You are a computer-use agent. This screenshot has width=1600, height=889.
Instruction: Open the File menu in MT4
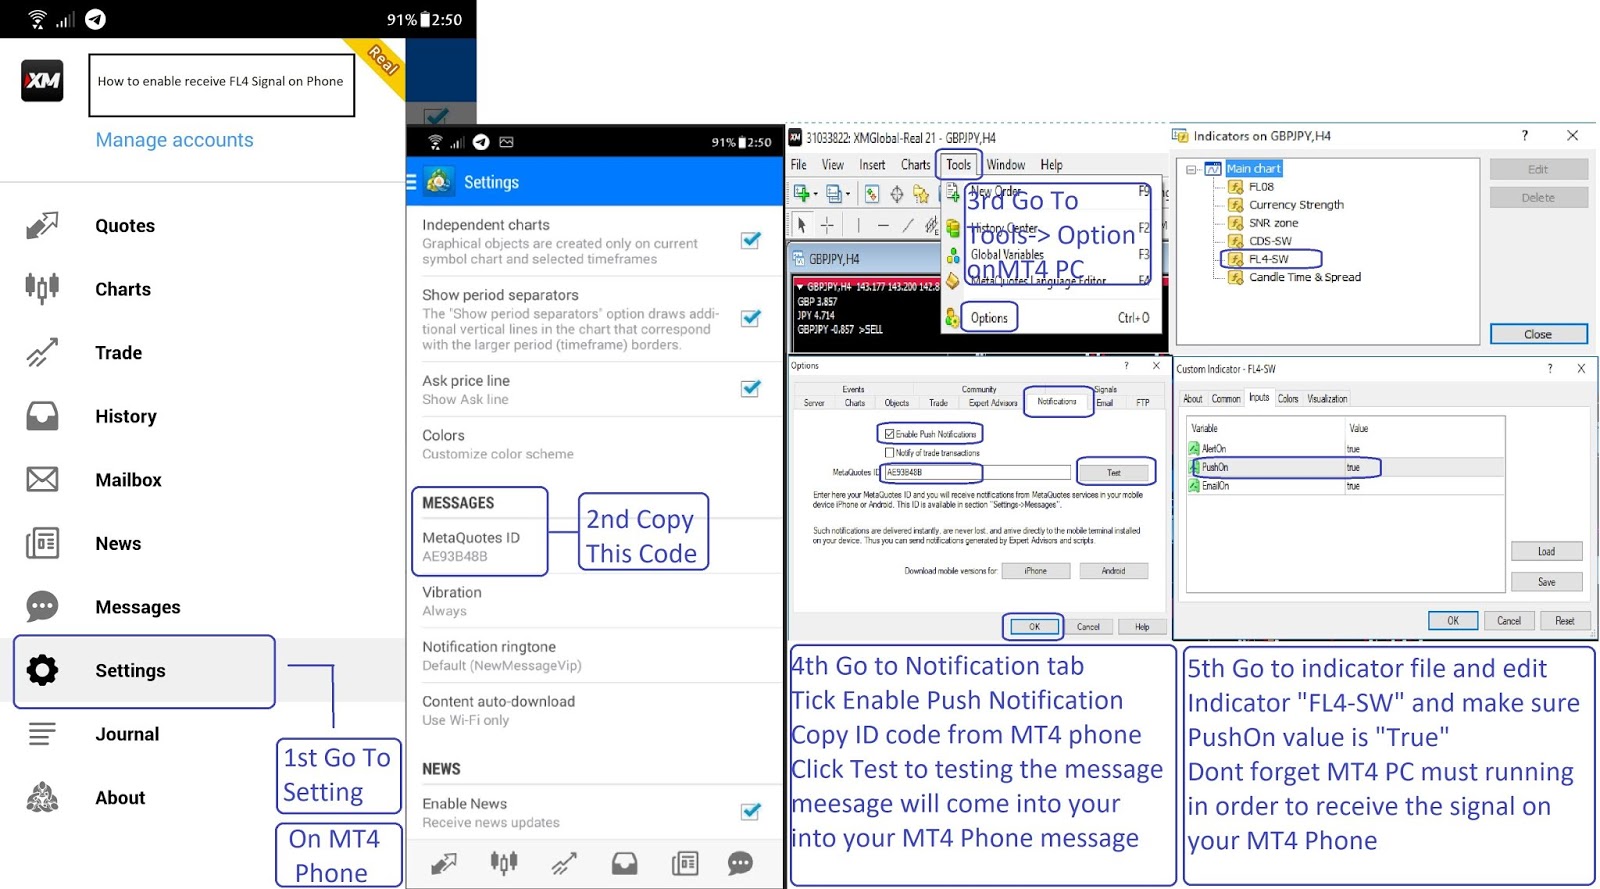click(798, 165)
